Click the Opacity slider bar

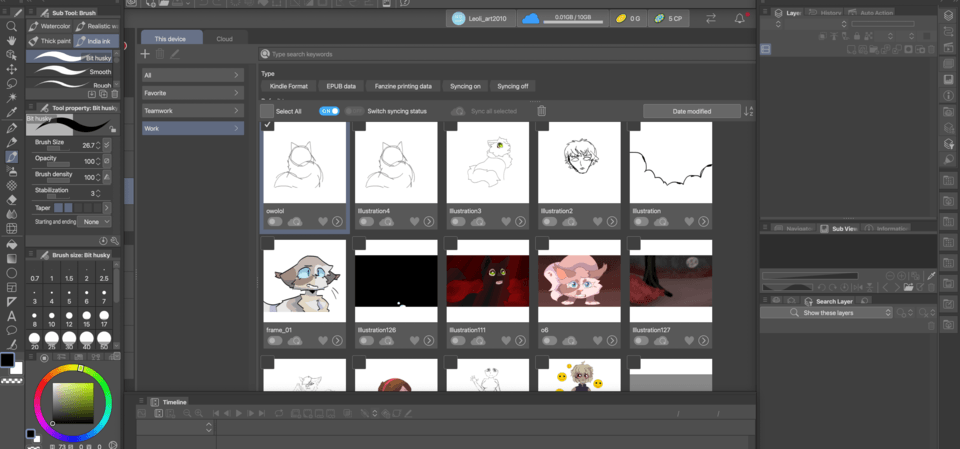coord(58,164)
